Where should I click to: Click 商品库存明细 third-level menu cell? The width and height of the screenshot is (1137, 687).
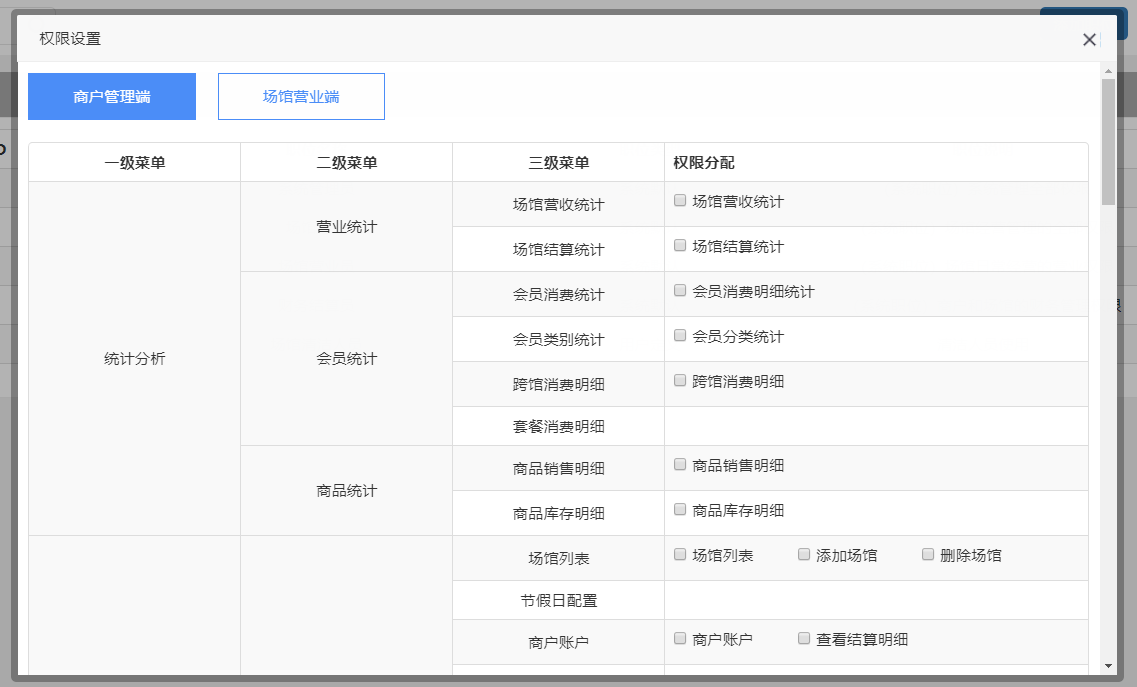(558, 514)
